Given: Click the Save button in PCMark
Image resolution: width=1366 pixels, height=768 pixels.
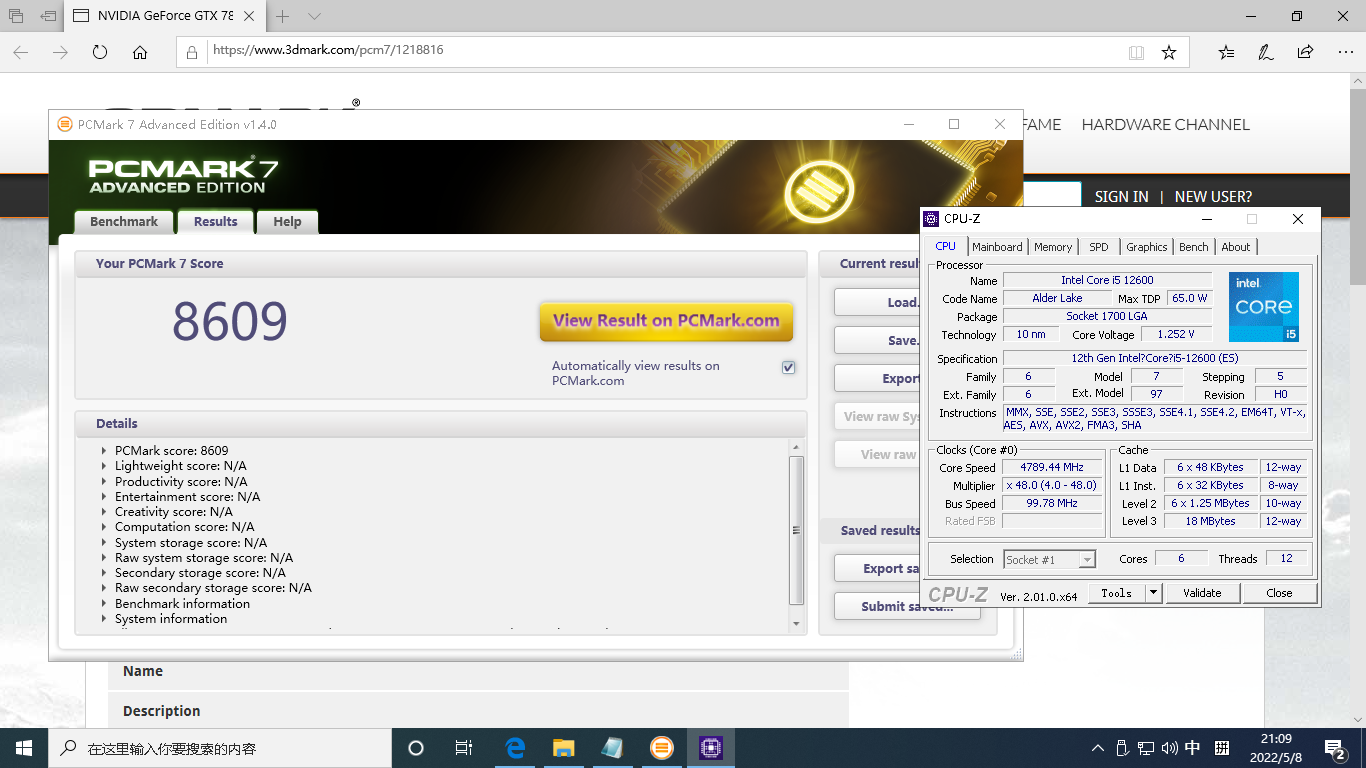Looking at the screenshot, I should pos(877,340).
